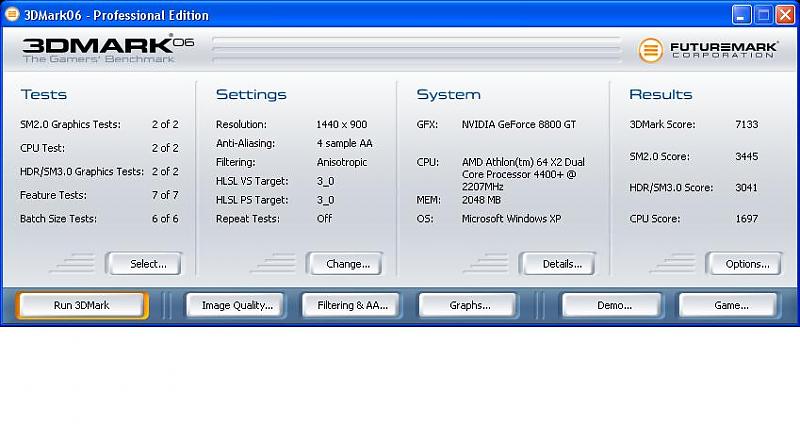Click the HLSL PS Target label
The width and height of the screenshot is (800, 424).
(252, 200)
